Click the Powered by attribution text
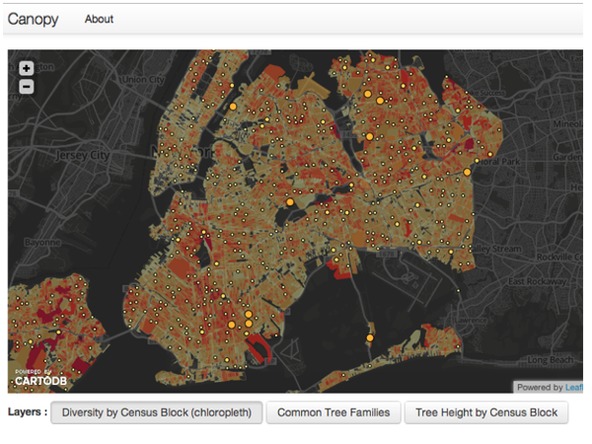Viewport: 592px width, 444px height. [540, 387]
